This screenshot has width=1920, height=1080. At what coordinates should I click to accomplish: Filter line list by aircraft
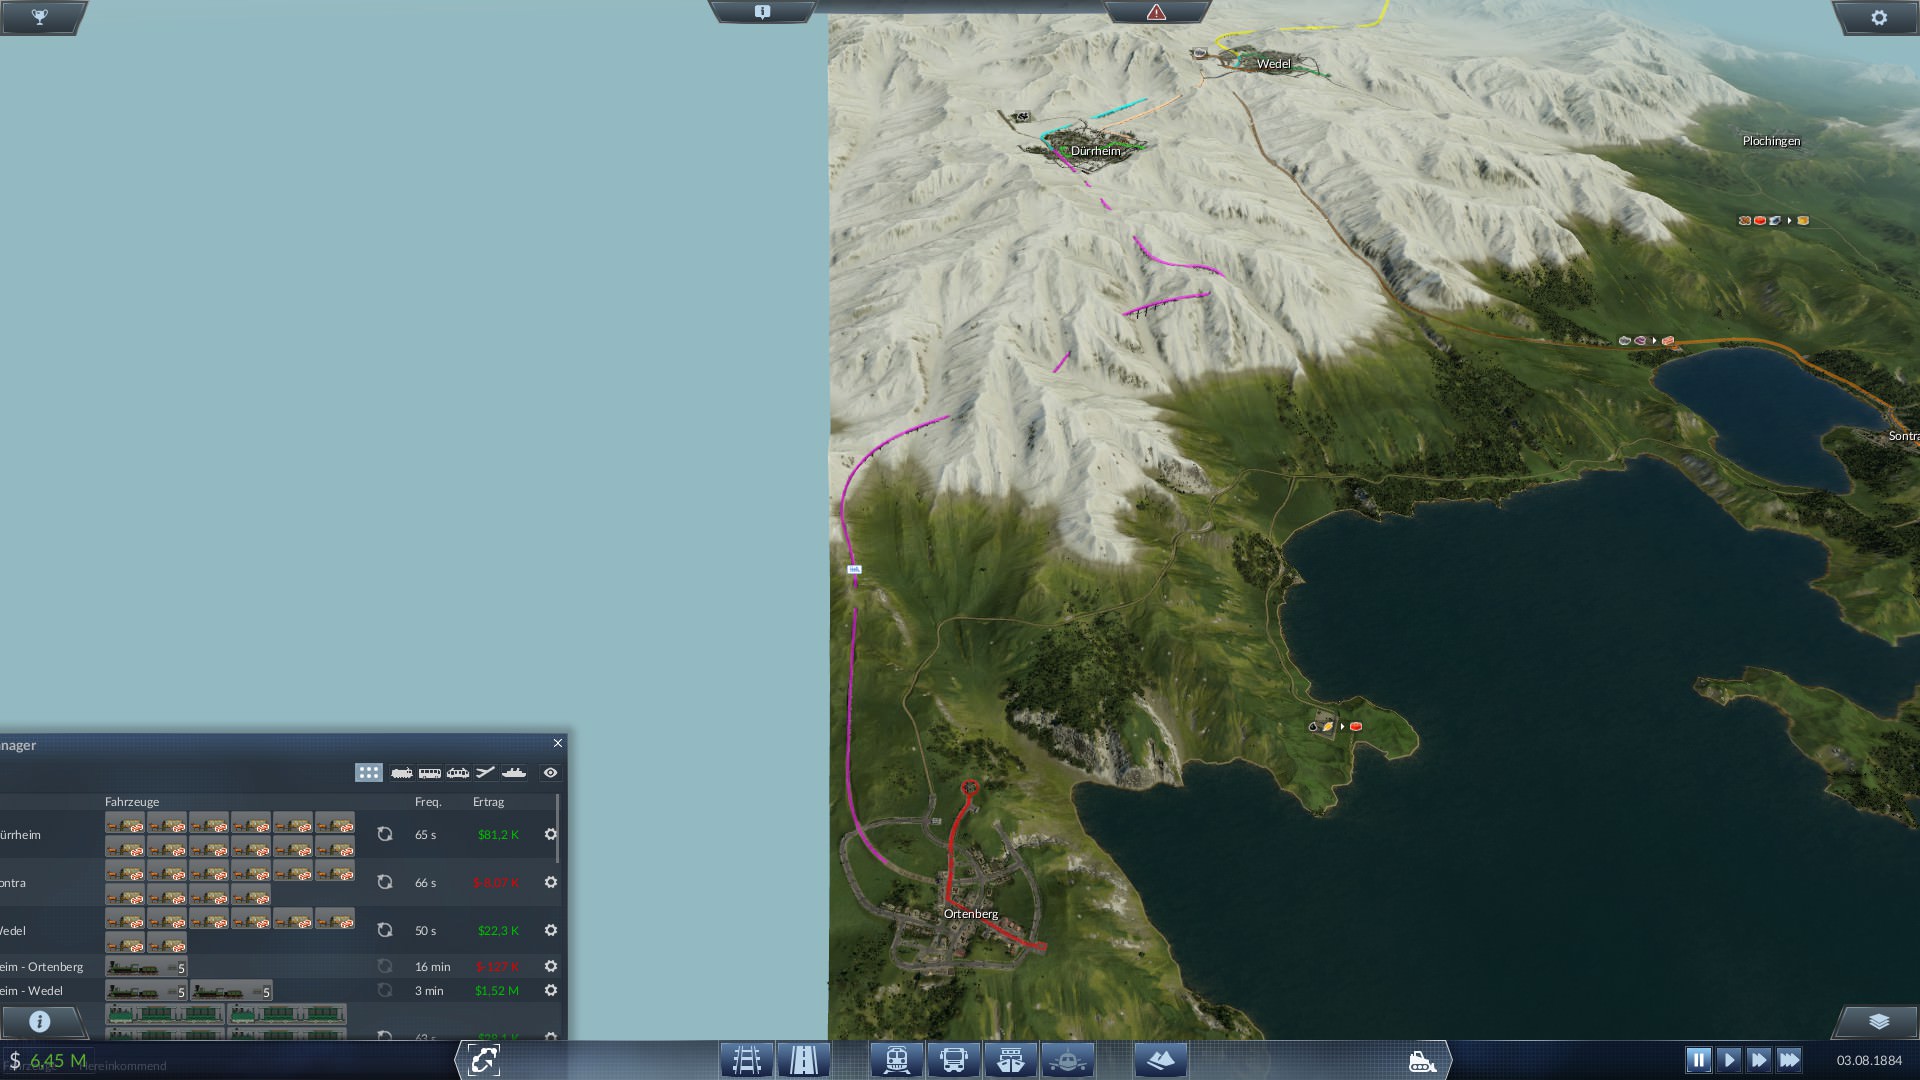[486, 773]
